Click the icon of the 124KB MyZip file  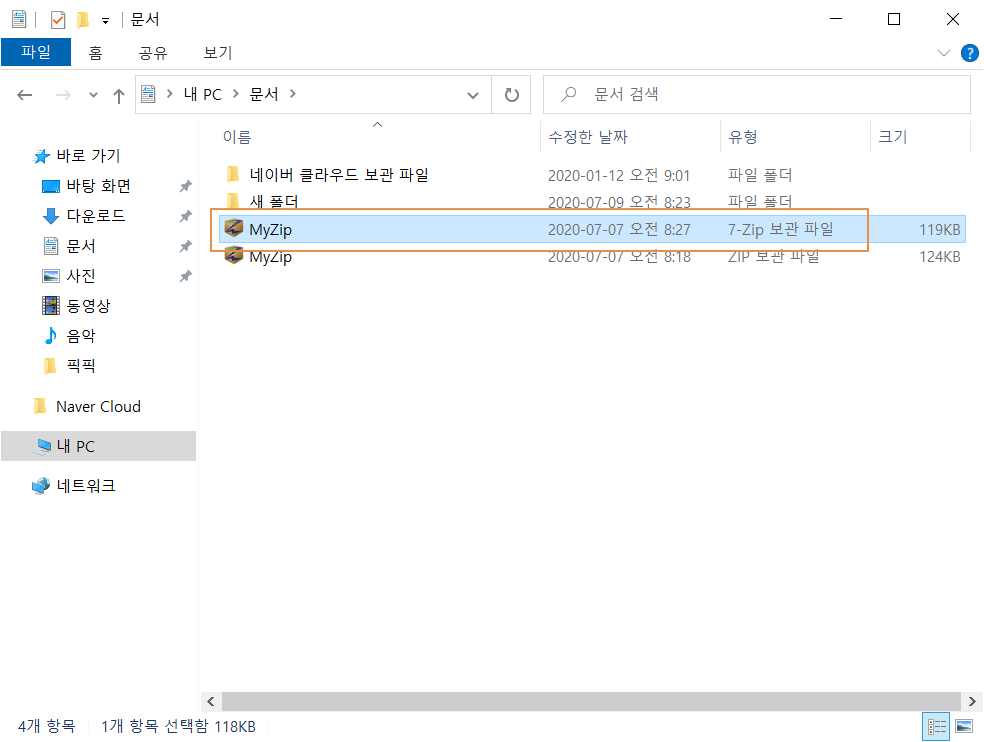(x=233, y=254)
